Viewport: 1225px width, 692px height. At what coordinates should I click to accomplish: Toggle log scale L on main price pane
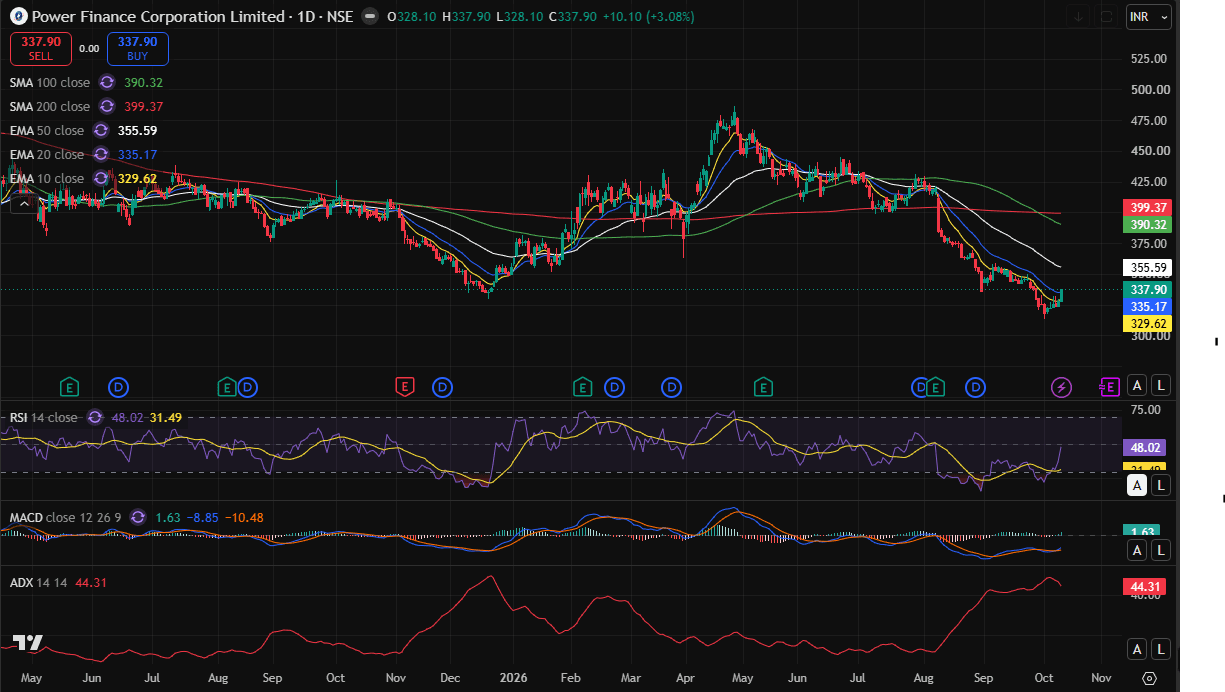tap(1160, 385)
